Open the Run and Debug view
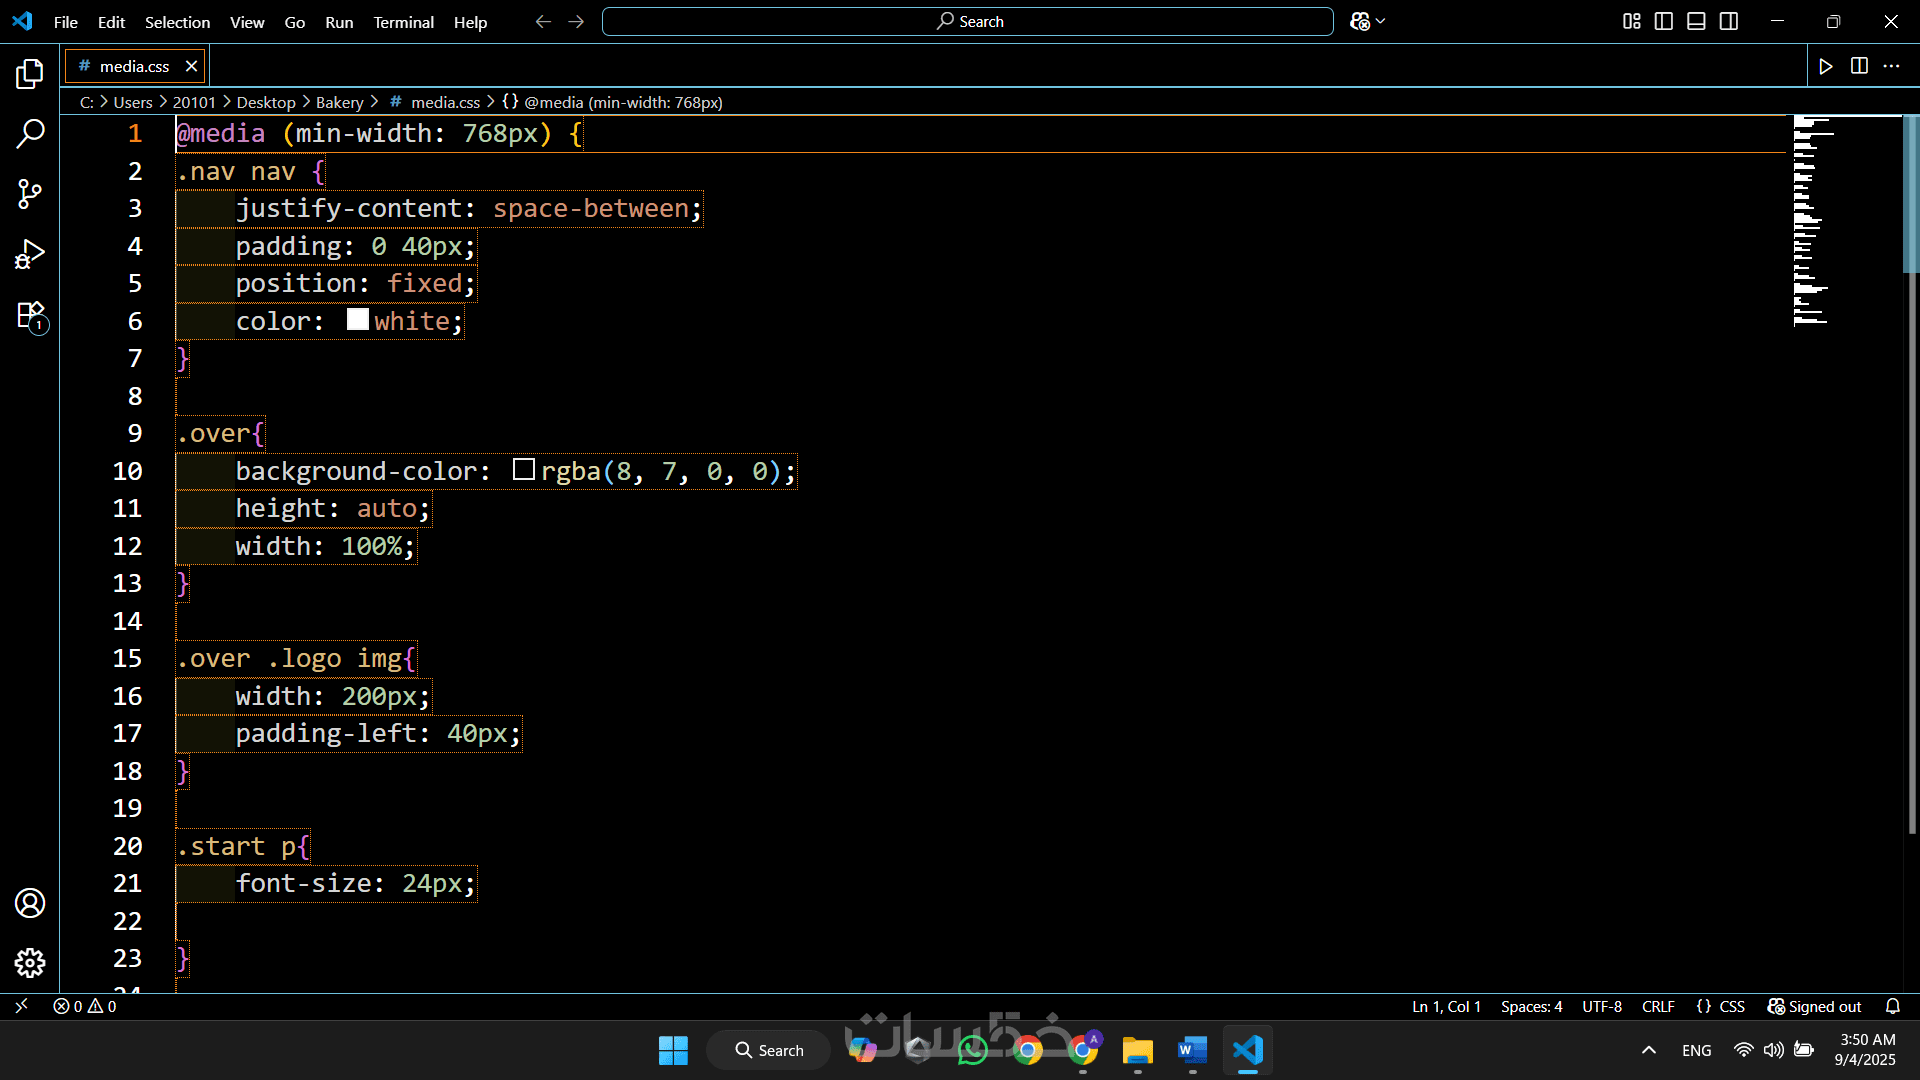1920x1080 pixels. pyautogui.click(x=30, y=254)
